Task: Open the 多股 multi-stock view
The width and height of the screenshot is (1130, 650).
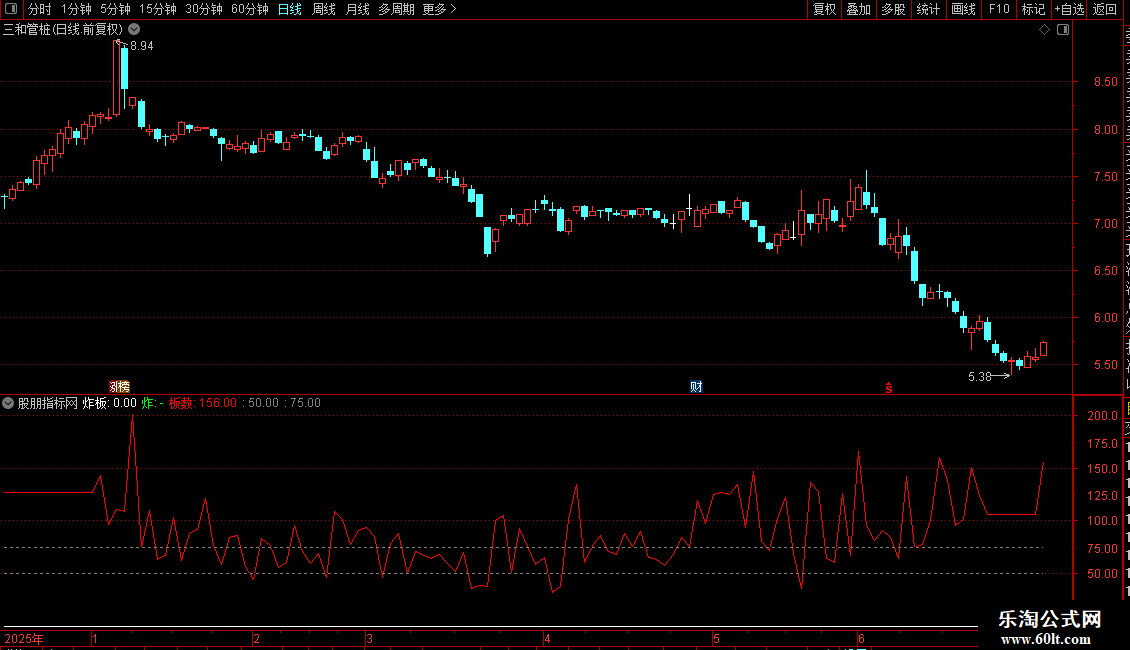Action: [893, 9]
